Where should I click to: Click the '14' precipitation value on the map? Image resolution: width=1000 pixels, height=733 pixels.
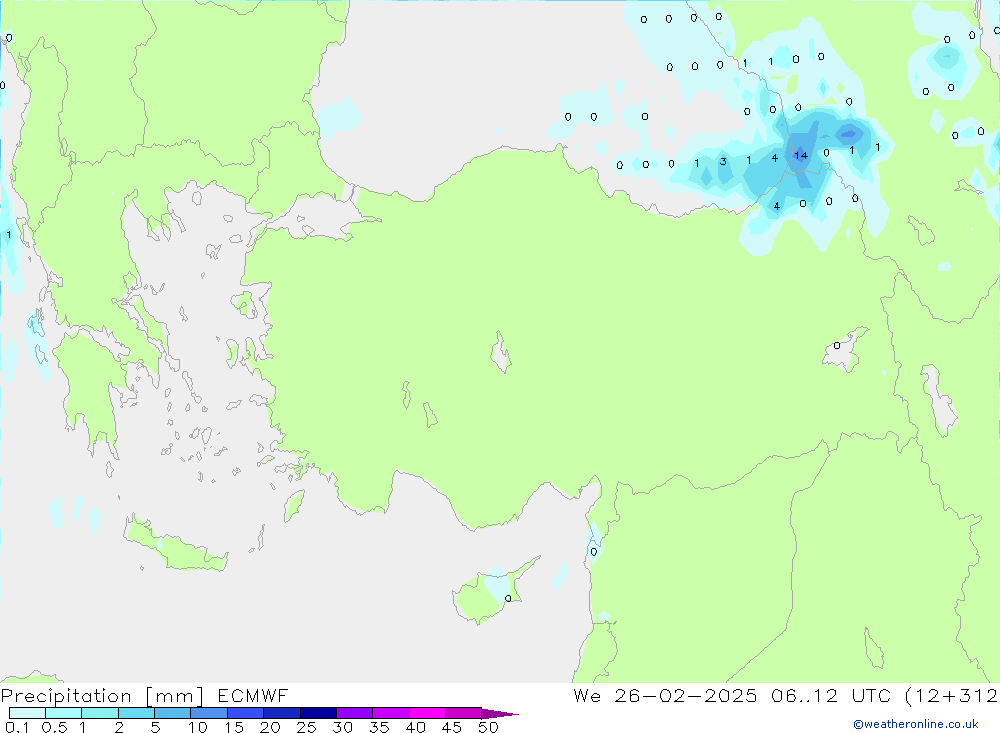pos(801,156)
